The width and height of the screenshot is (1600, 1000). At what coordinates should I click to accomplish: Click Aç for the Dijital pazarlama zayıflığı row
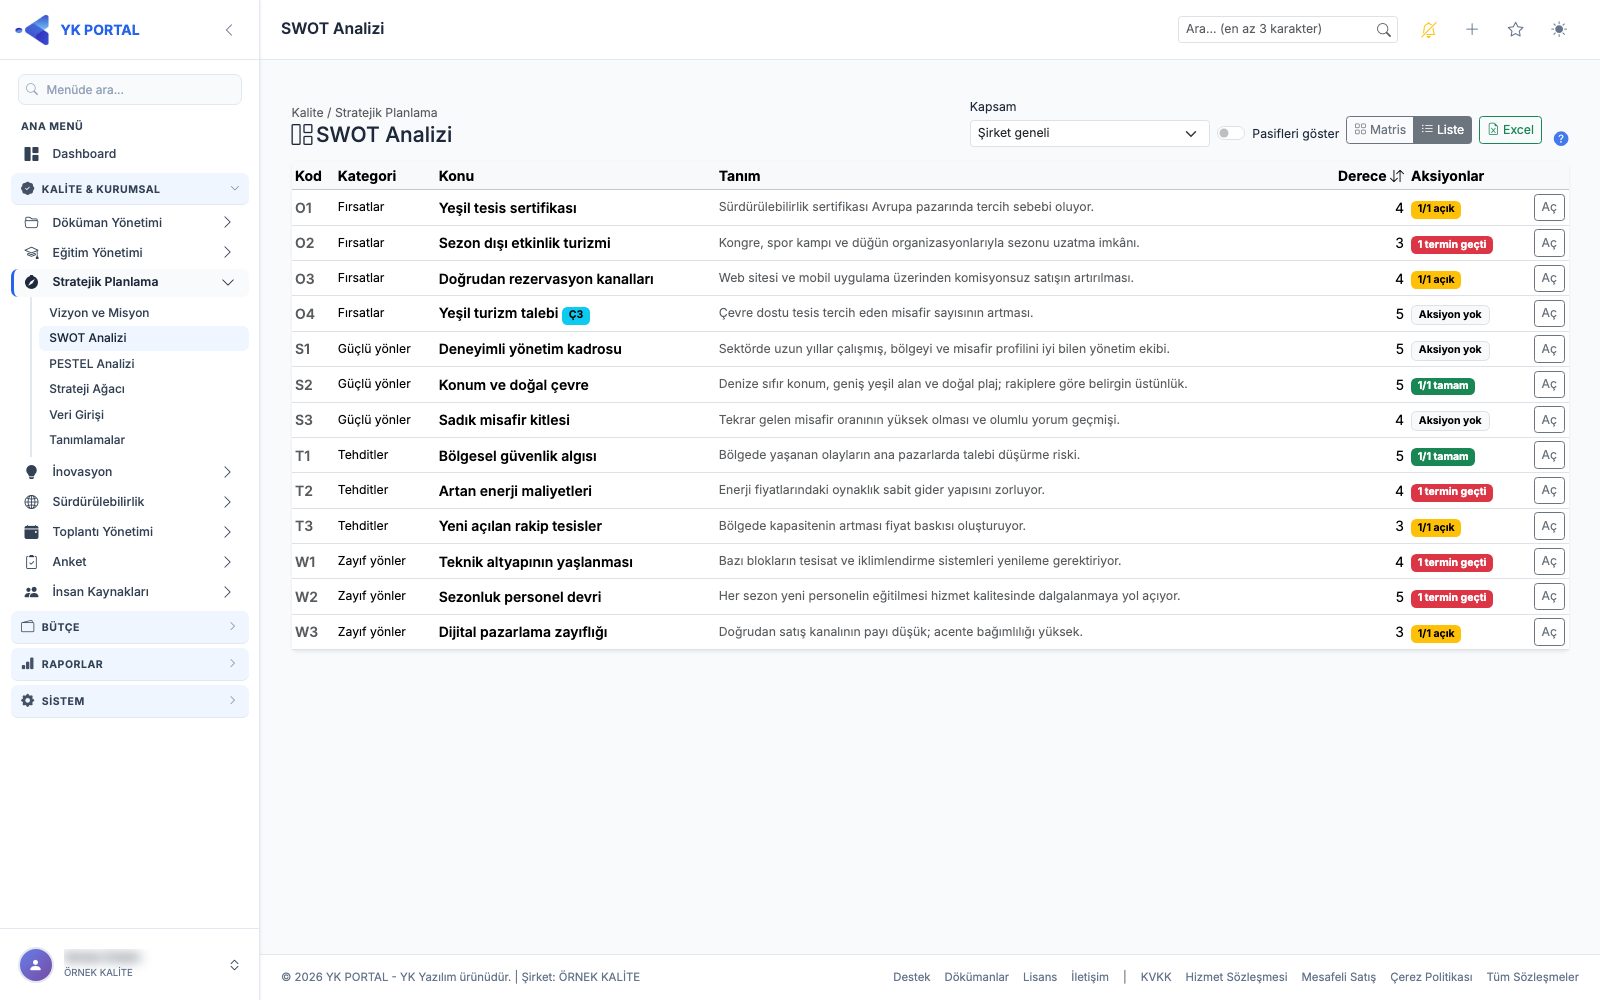[x=1549, y=632]
